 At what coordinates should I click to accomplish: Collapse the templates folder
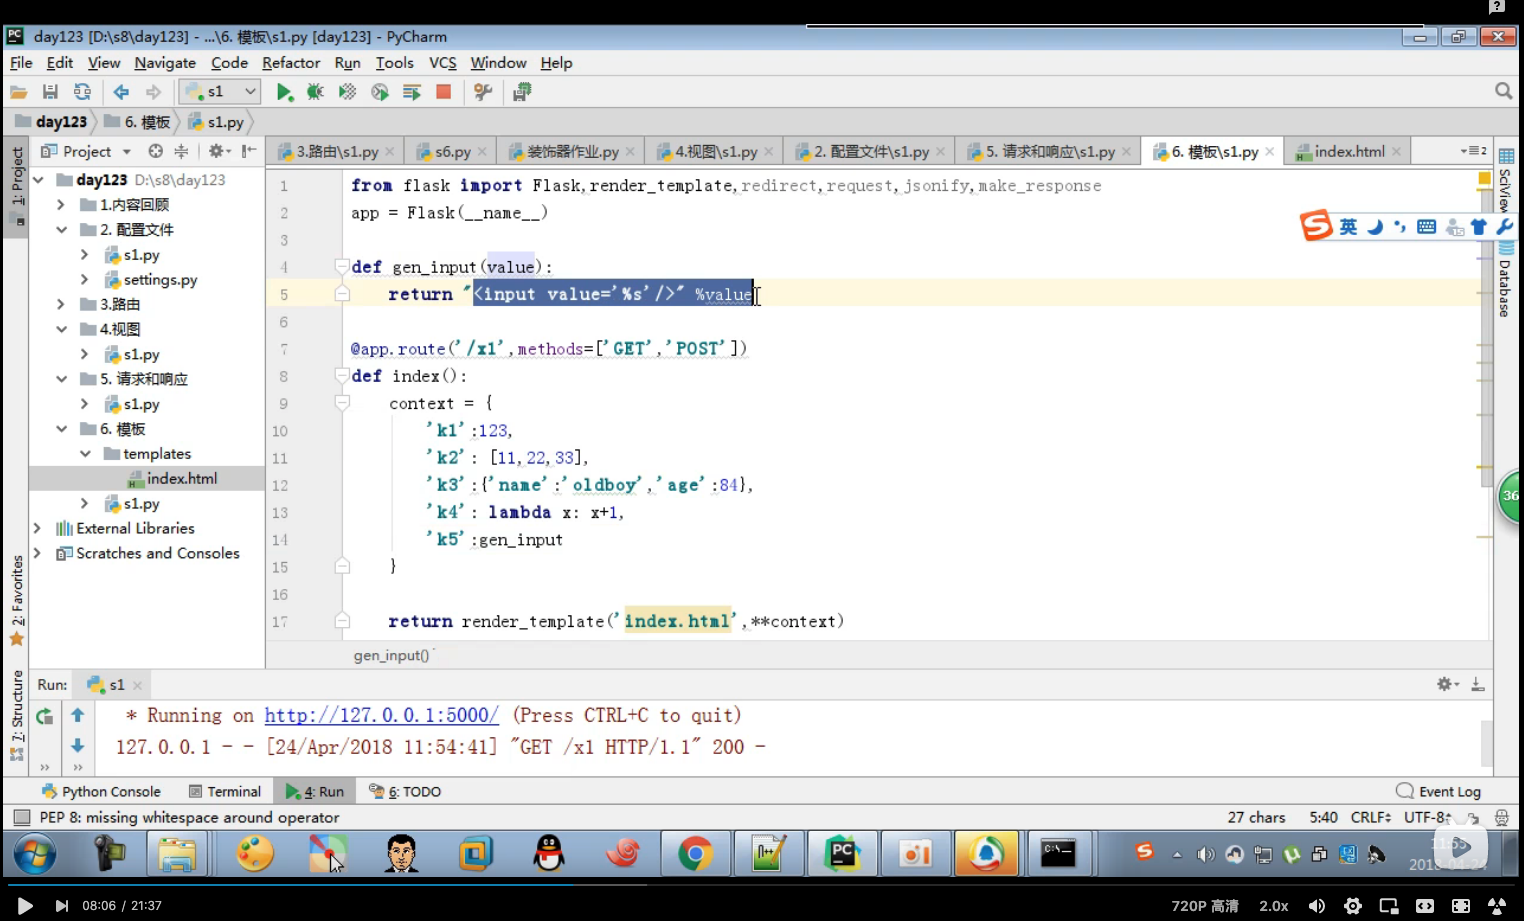85,454
